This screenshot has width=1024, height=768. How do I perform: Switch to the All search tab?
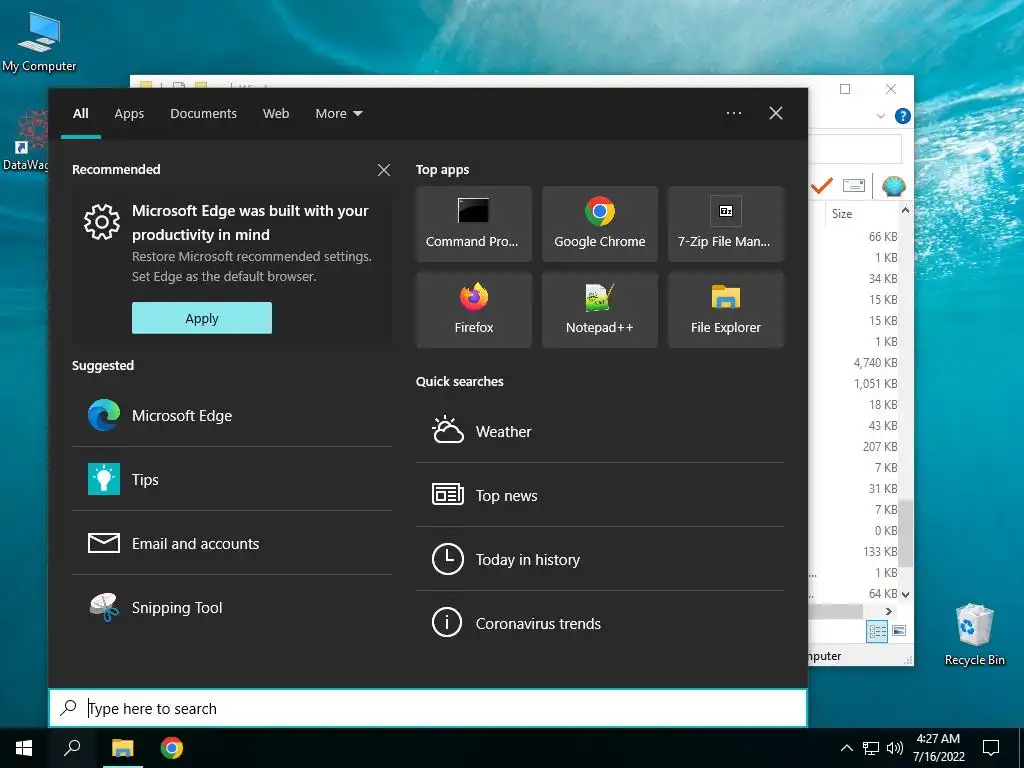80,114
